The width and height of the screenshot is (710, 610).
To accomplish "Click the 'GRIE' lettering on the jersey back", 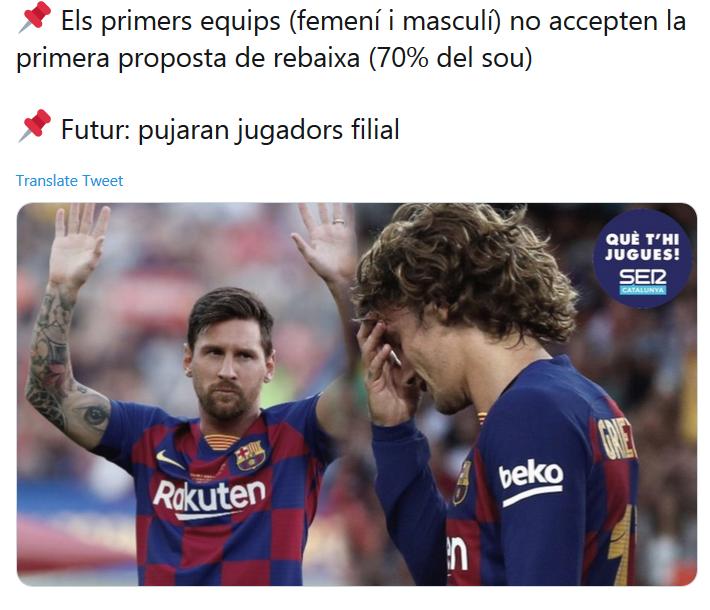I will 616,439.
